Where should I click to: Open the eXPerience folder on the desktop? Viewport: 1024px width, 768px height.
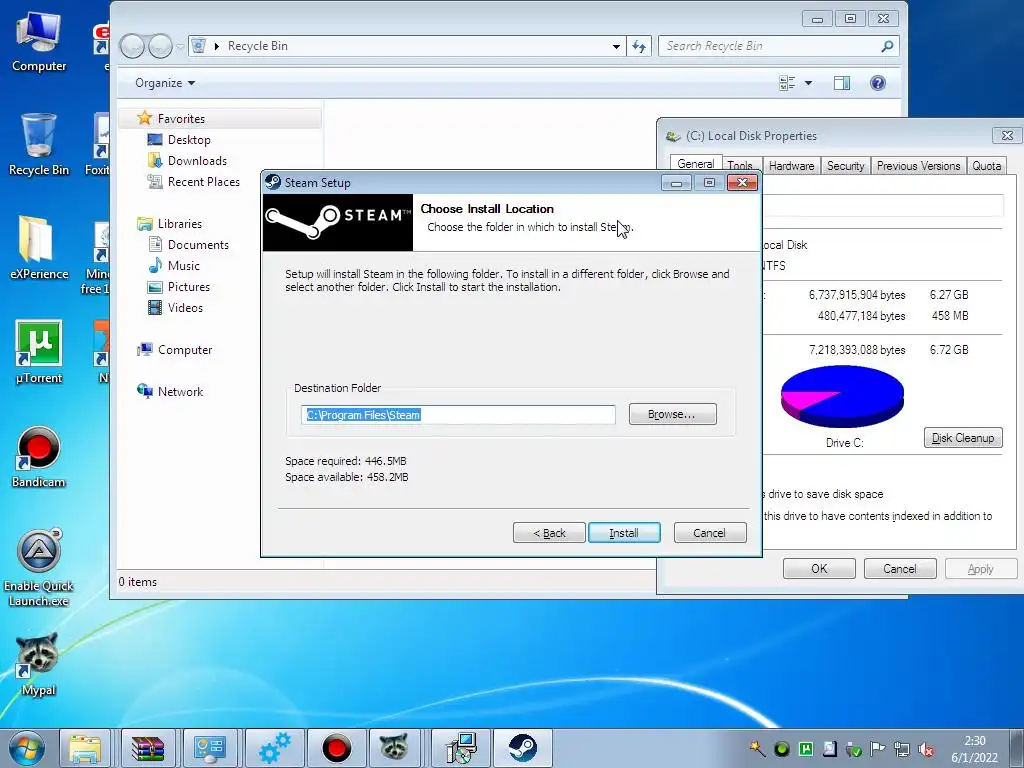tap(39, 248)
